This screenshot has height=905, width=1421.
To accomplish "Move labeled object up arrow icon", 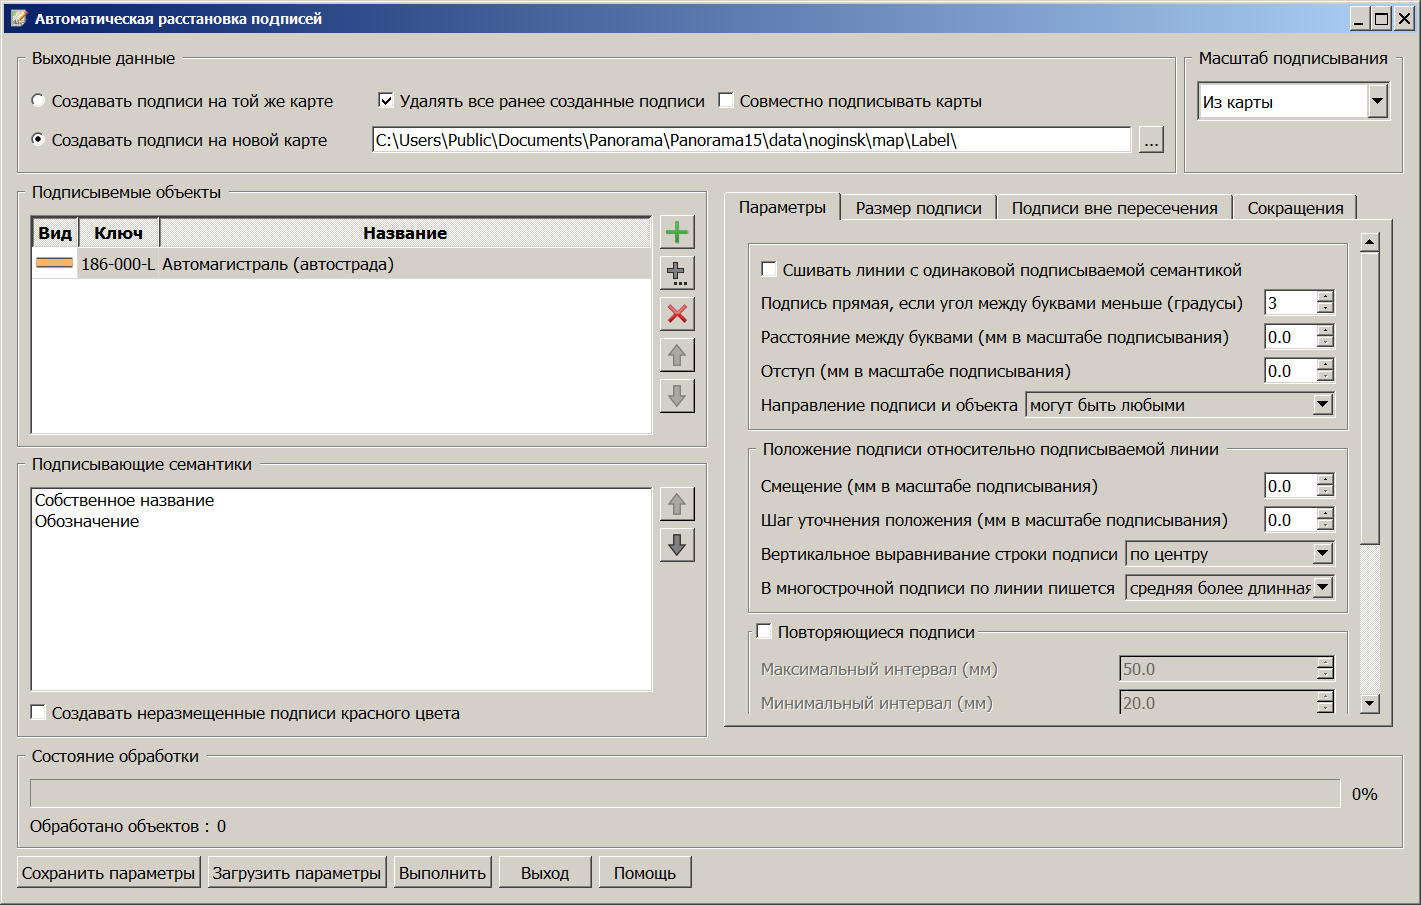I will point(677,355).
